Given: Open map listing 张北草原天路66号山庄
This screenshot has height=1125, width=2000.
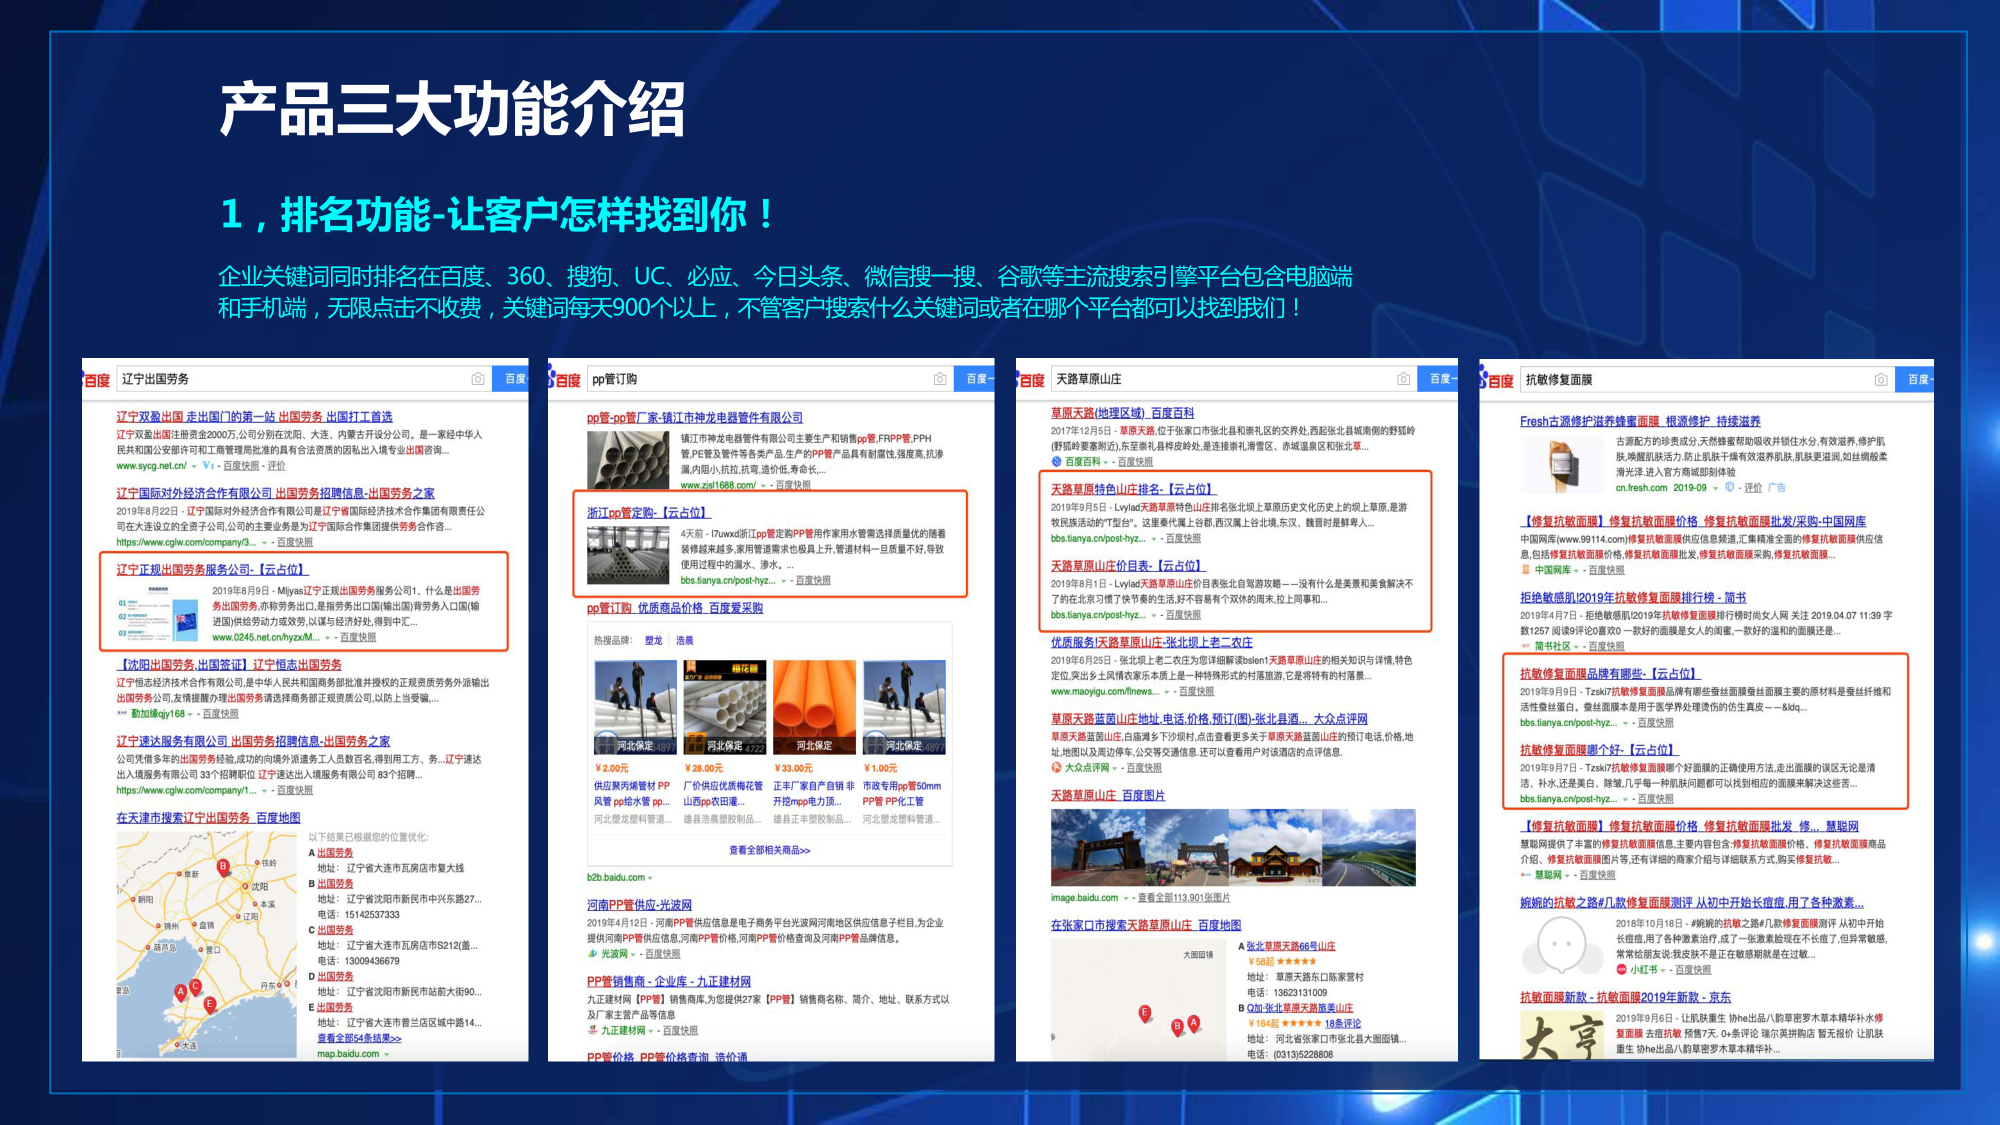Looking at the screenshot, I should click(1291, 946).
